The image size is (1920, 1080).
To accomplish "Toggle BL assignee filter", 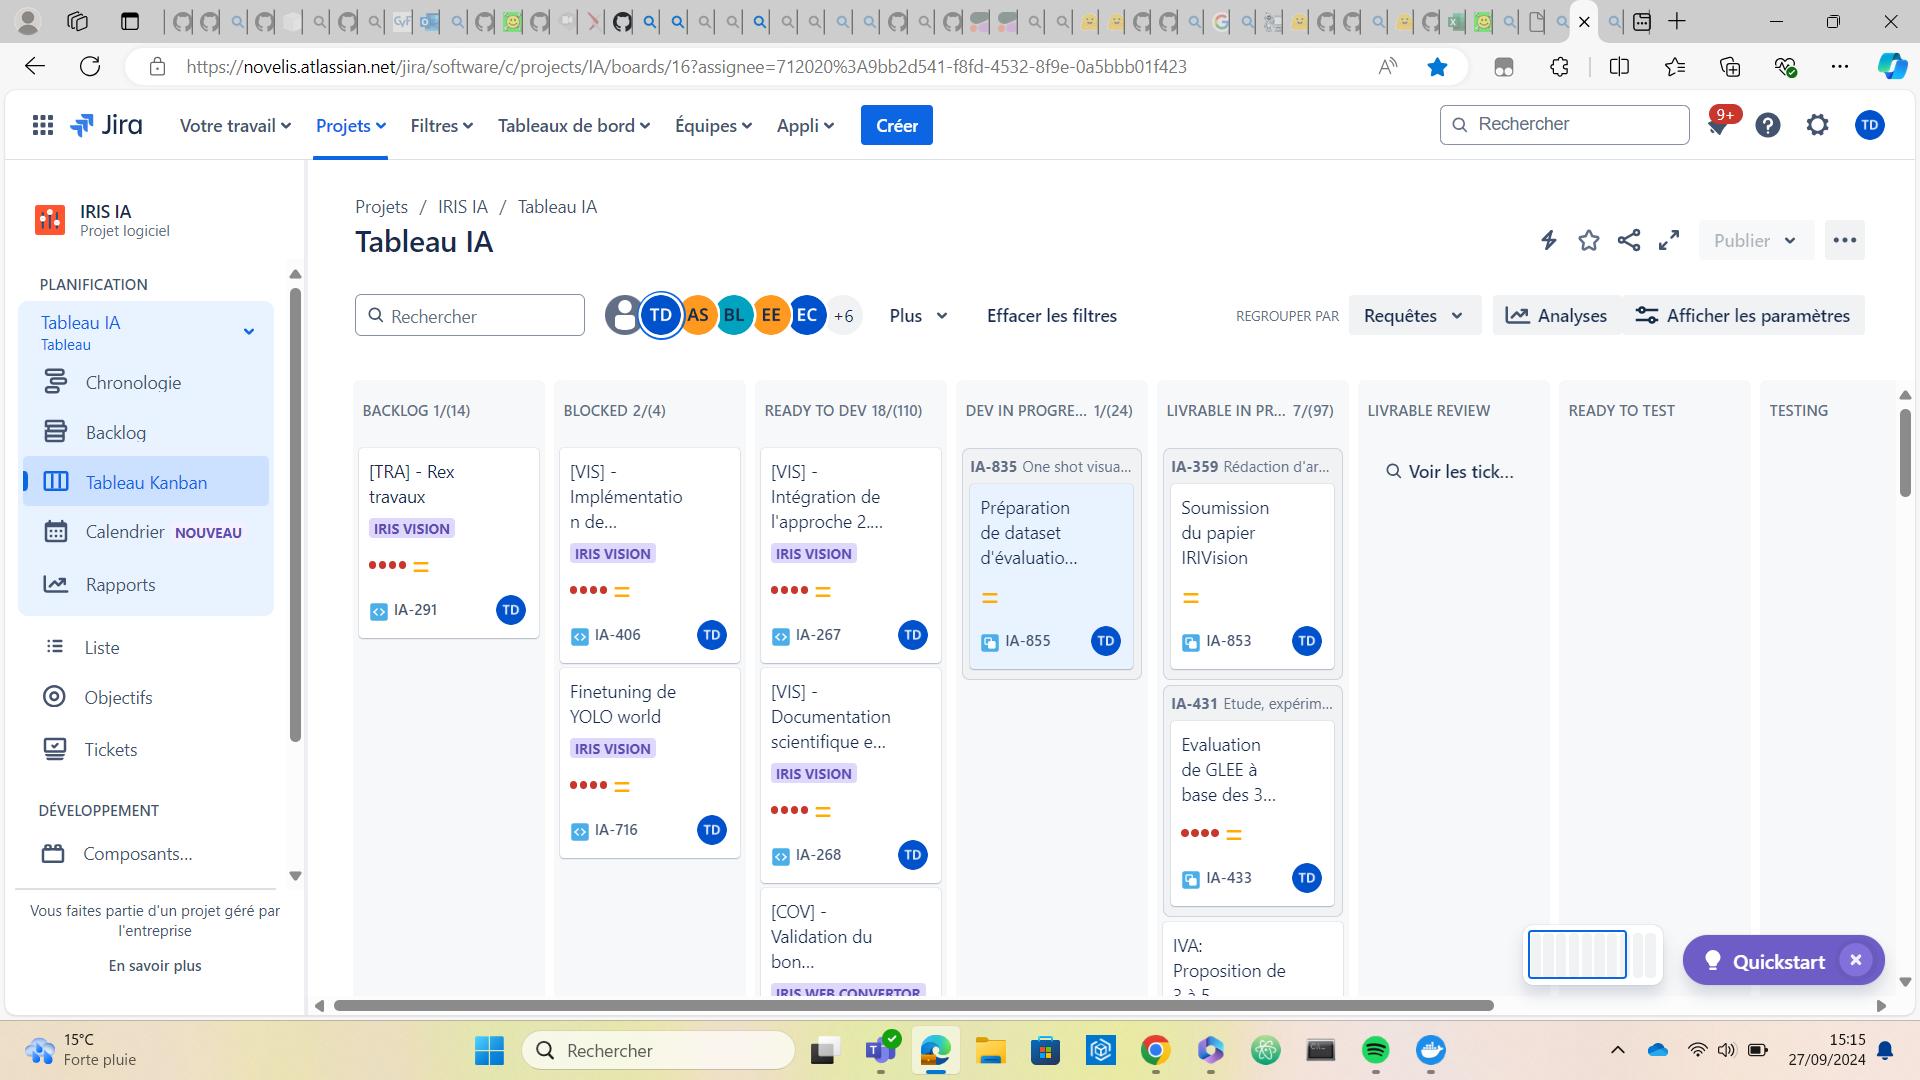I will click(734, 315).
